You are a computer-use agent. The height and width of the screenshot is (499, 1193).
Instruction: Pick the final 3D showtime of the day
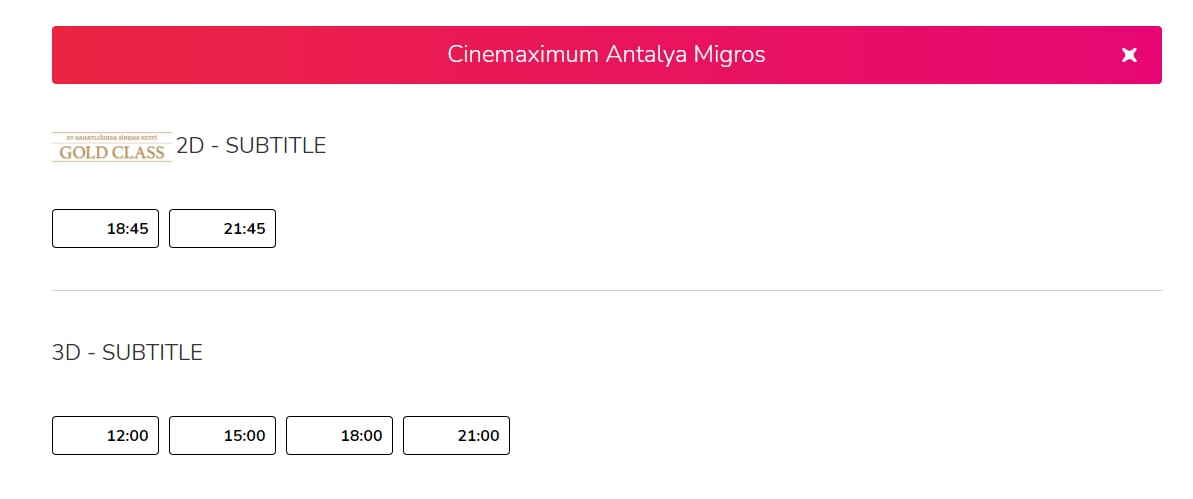(457, 435)
